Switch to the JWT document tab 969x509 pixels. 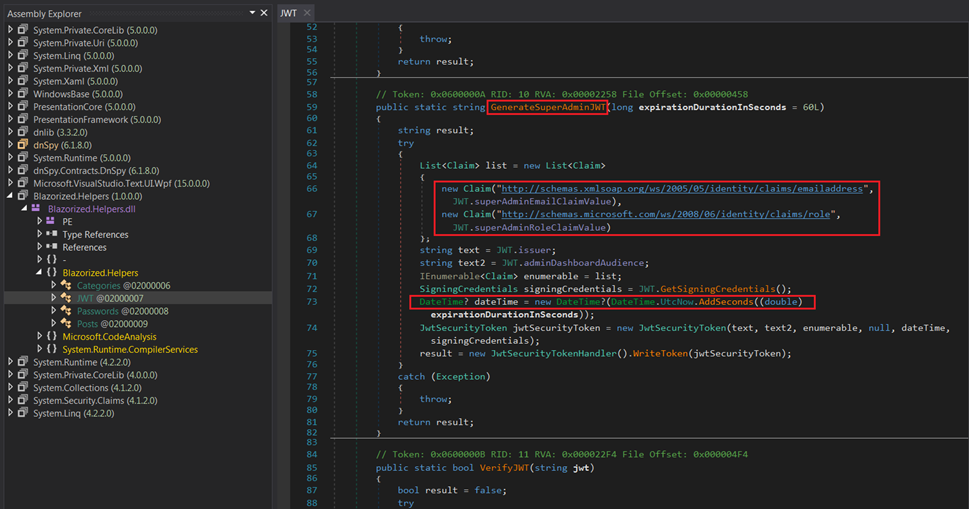point(288,14)
